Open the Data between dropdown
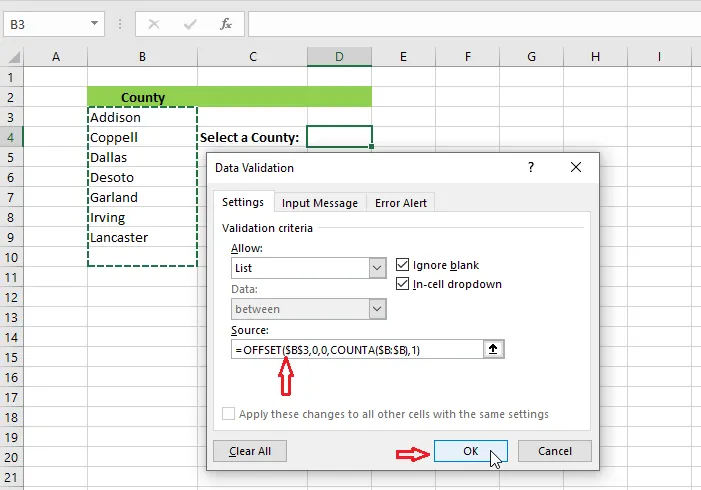Viewport: 701px width, 490px height. pyautogui.click(x=377, y=309)
